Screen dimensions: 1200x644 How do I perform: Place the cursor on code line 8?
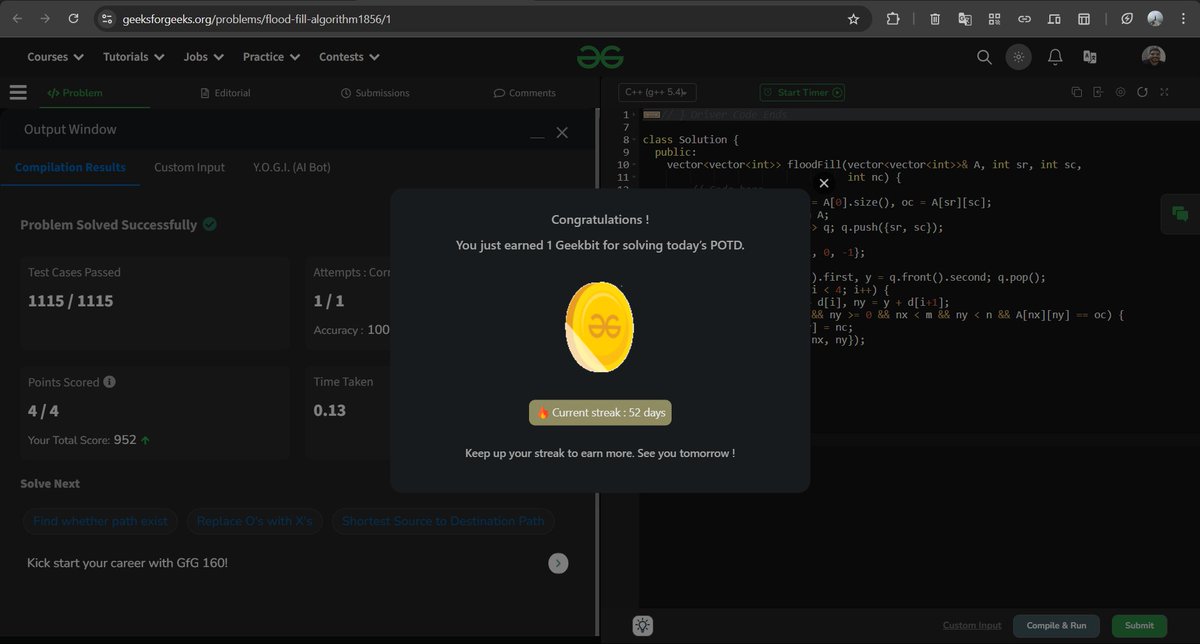click(690, 140)
